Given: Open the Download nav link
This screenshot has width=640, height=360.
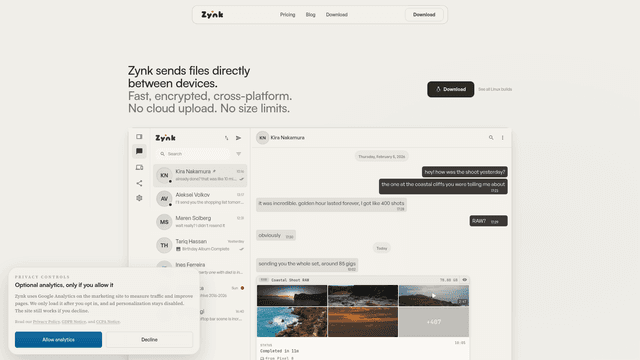Looking at the screenshot, I should click(x=337, y=15).
